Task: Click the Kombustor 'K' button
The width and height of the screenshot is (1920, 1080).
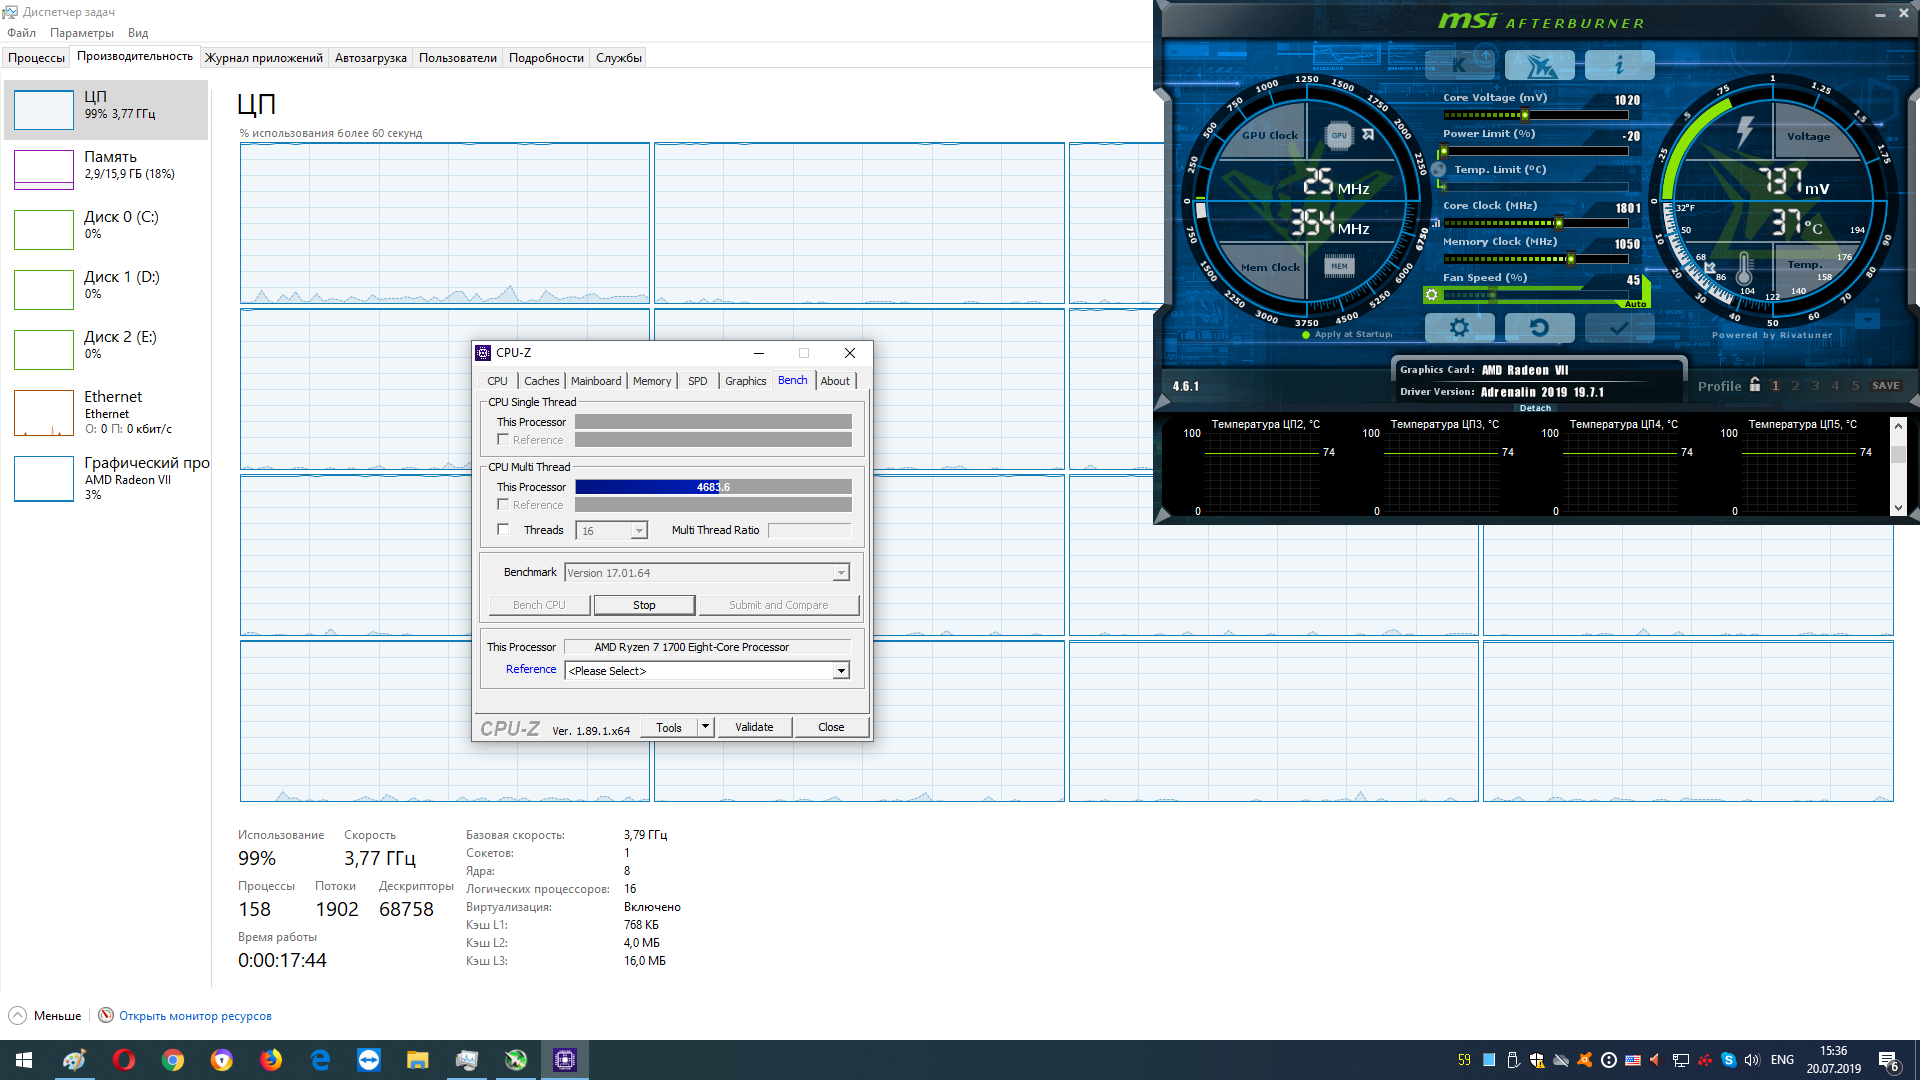Action: tap(1459, 66)
